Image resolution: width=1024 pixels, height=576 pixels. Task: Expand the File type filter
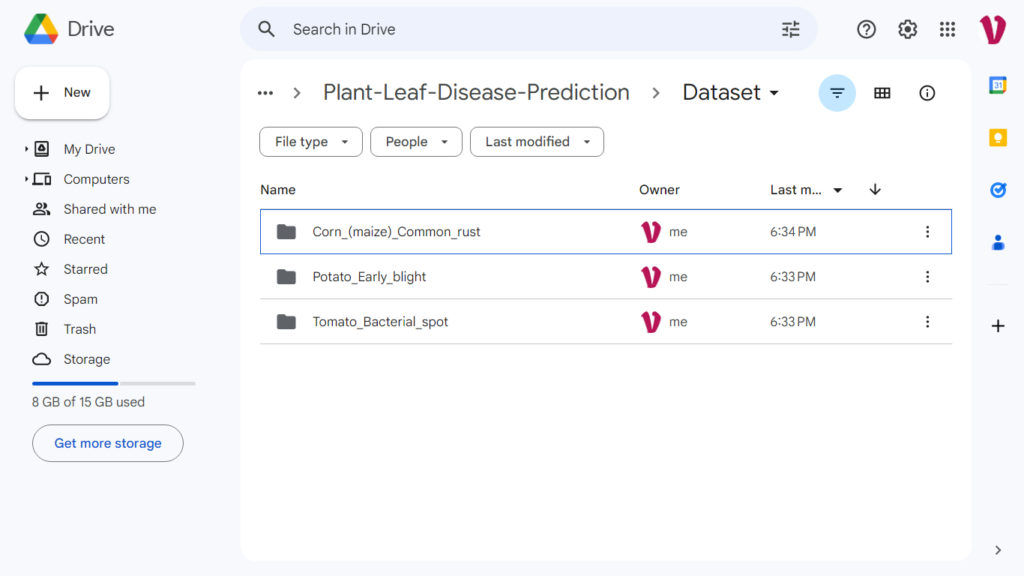311,142
